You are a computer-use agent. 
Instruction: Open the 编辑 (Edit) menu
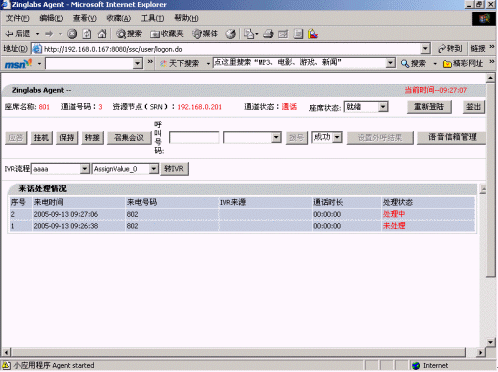click(51, 18)
